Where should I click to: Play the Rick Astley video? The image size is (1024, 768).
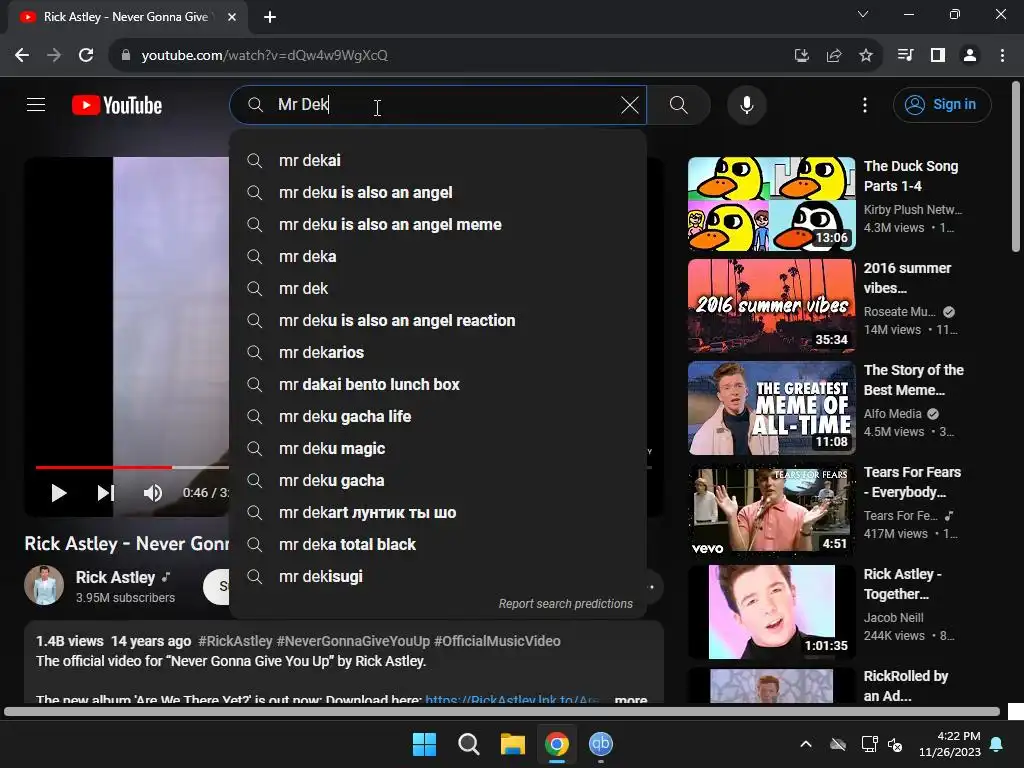pyautogui.click(x=59, y=492)
